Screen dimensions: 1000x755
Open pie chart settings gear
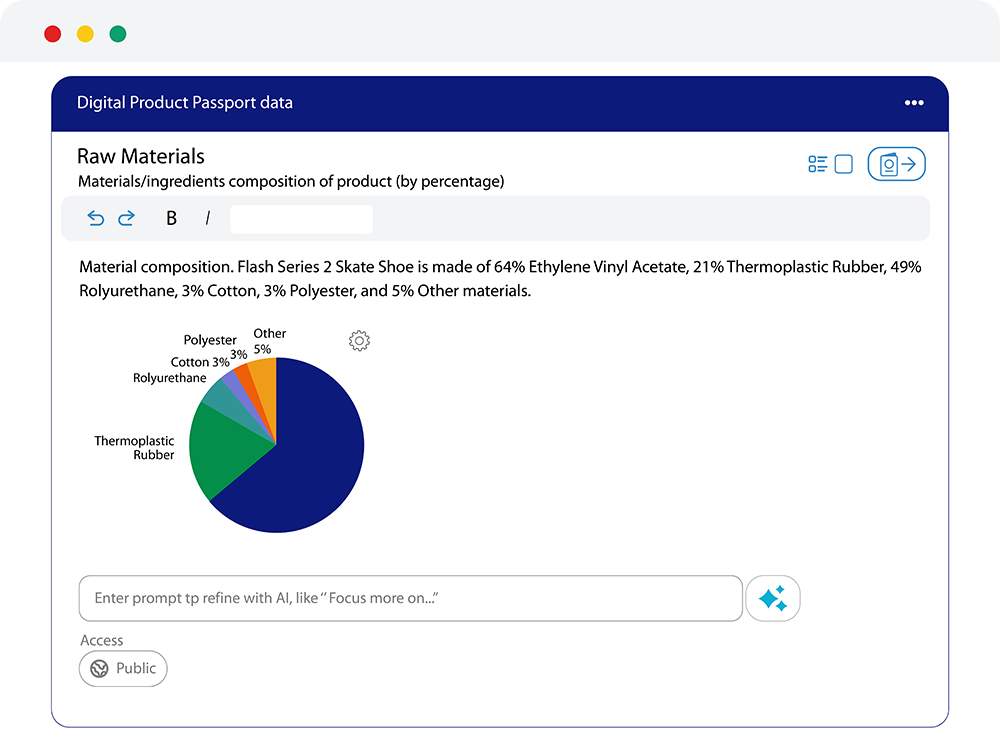pyautogui.click(x=359, y=341)
